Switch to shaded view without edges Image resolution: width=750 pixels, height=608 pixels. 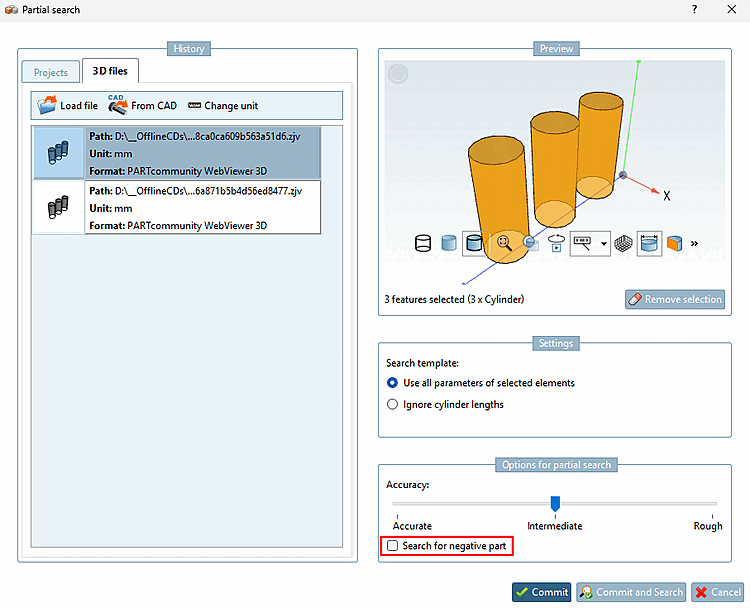[x=449, y=243]
